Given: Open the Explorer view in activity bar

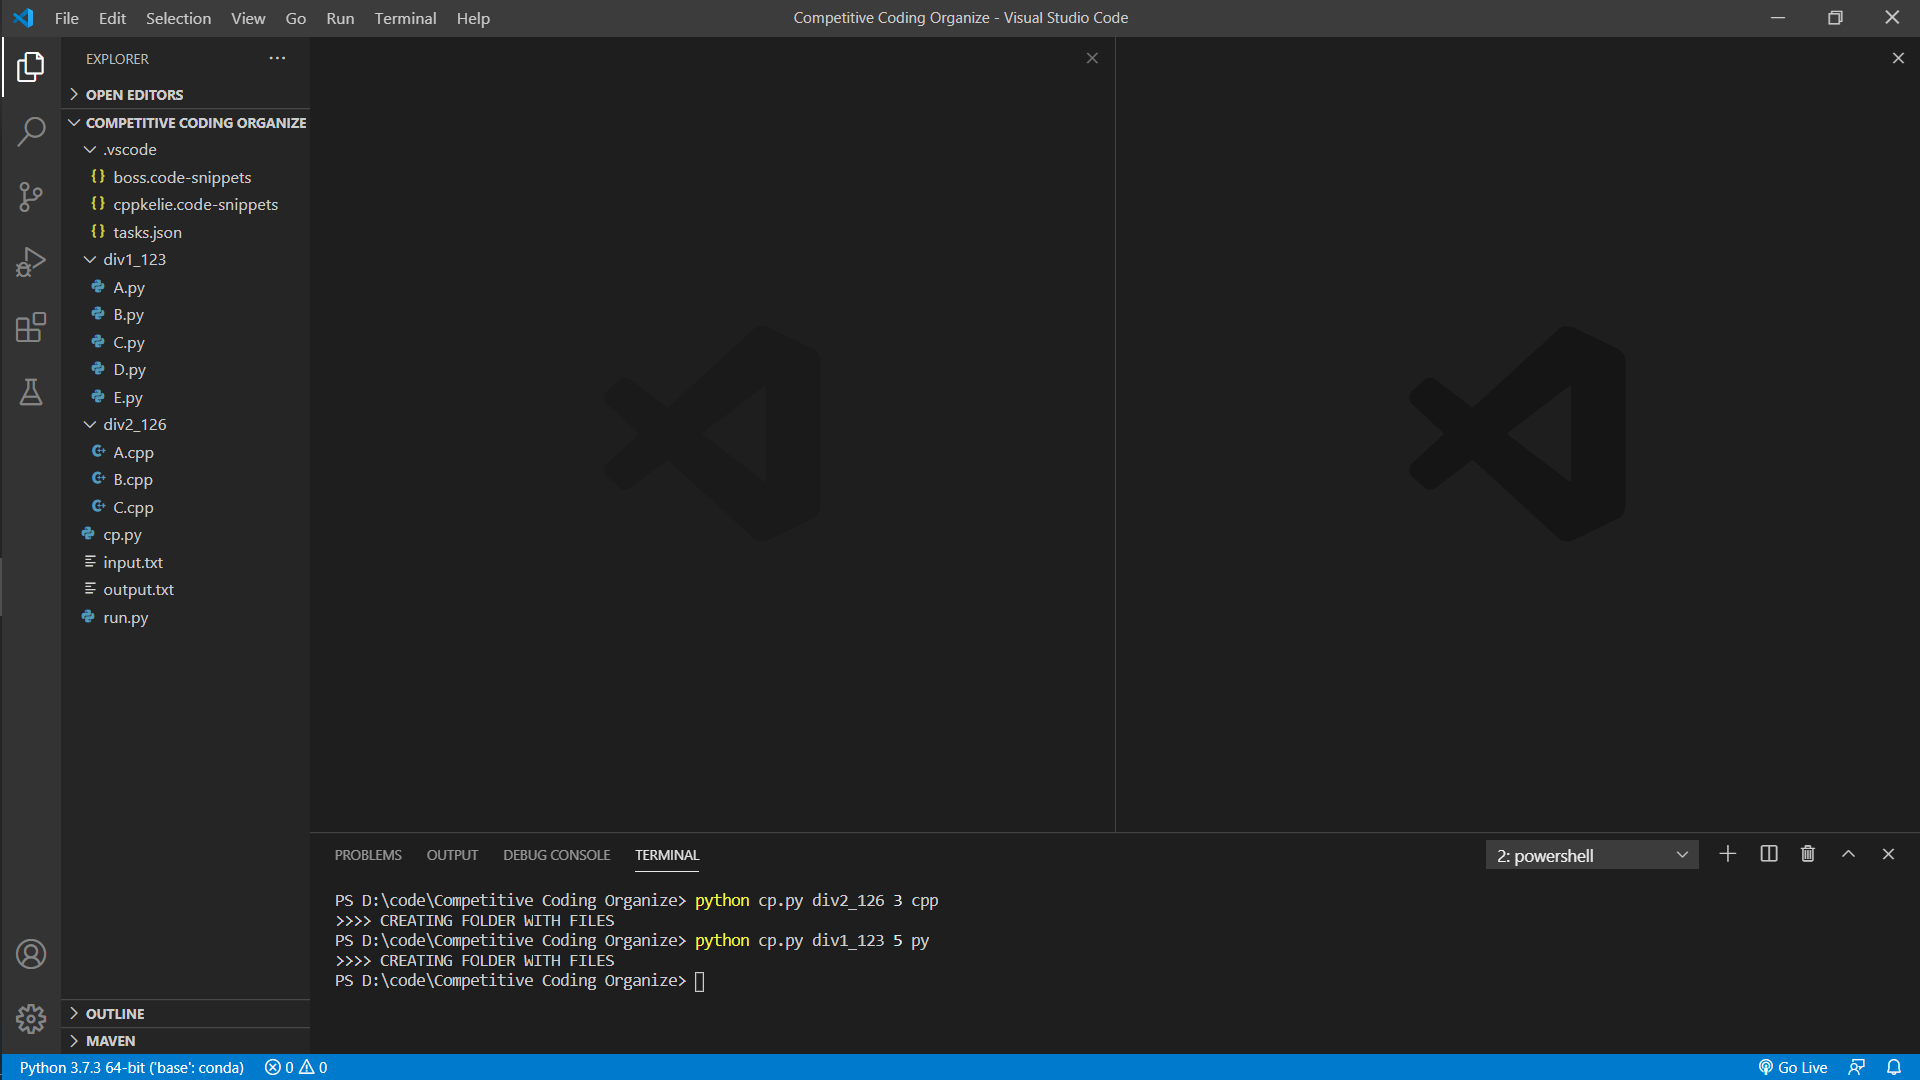Looking at the screenshot, I should tap(31, 67).
